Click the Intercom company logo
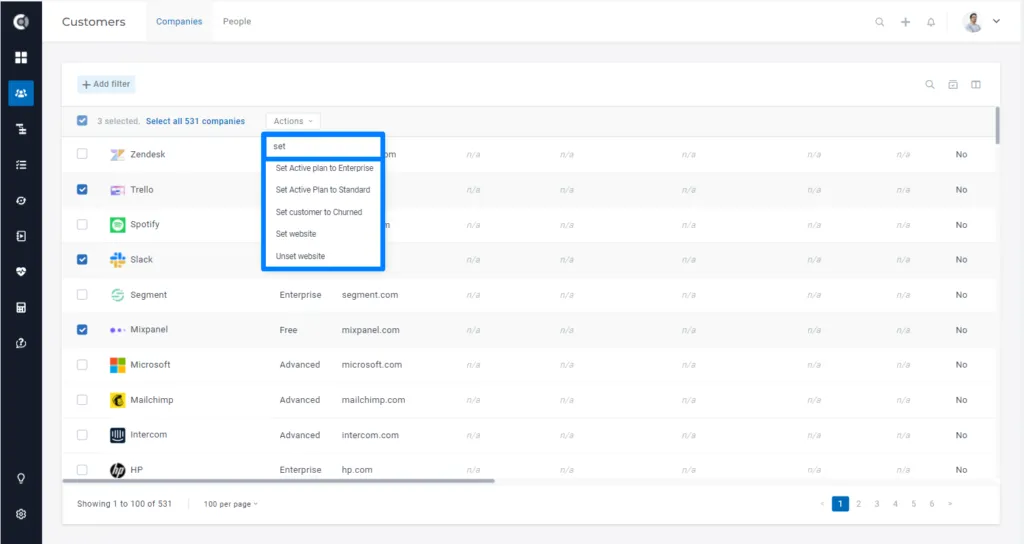 coord(118,436)
